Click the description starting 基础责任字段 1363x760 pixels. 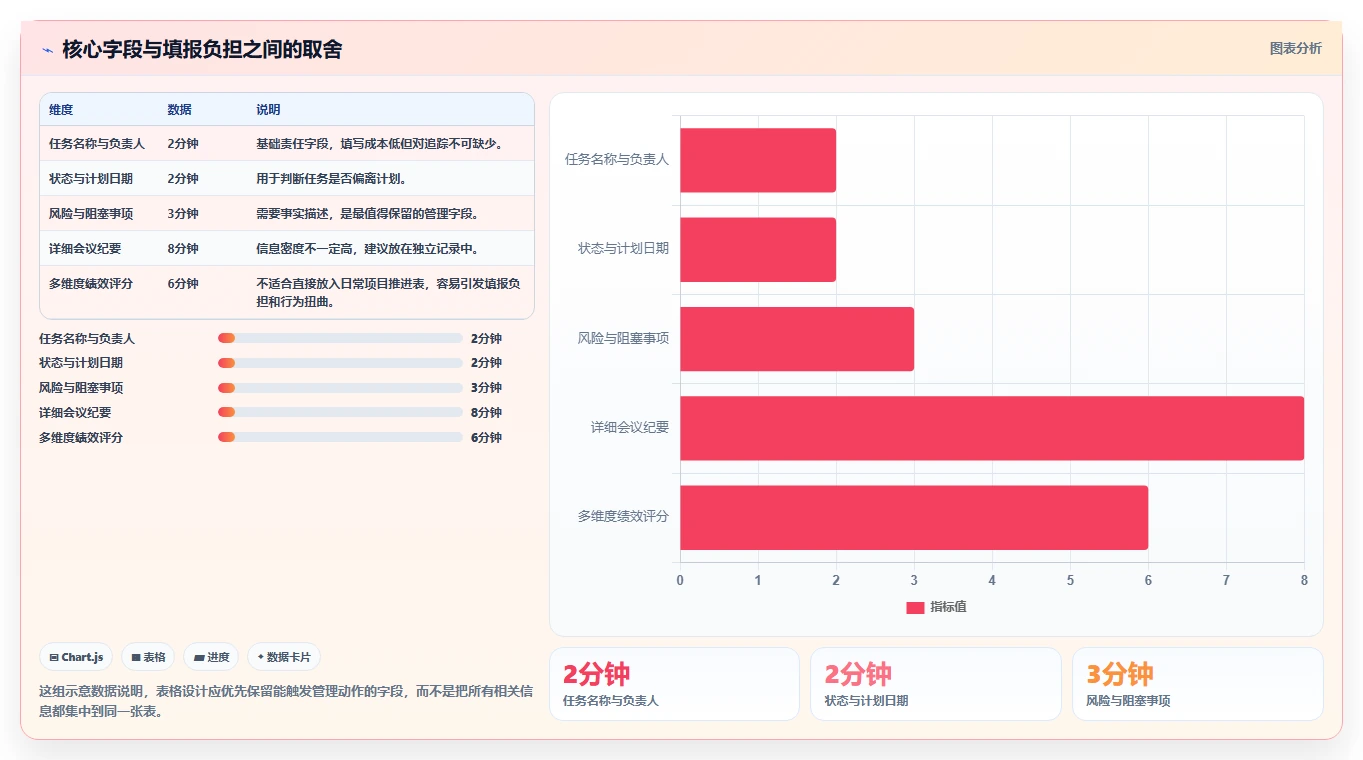coord(380,144)
